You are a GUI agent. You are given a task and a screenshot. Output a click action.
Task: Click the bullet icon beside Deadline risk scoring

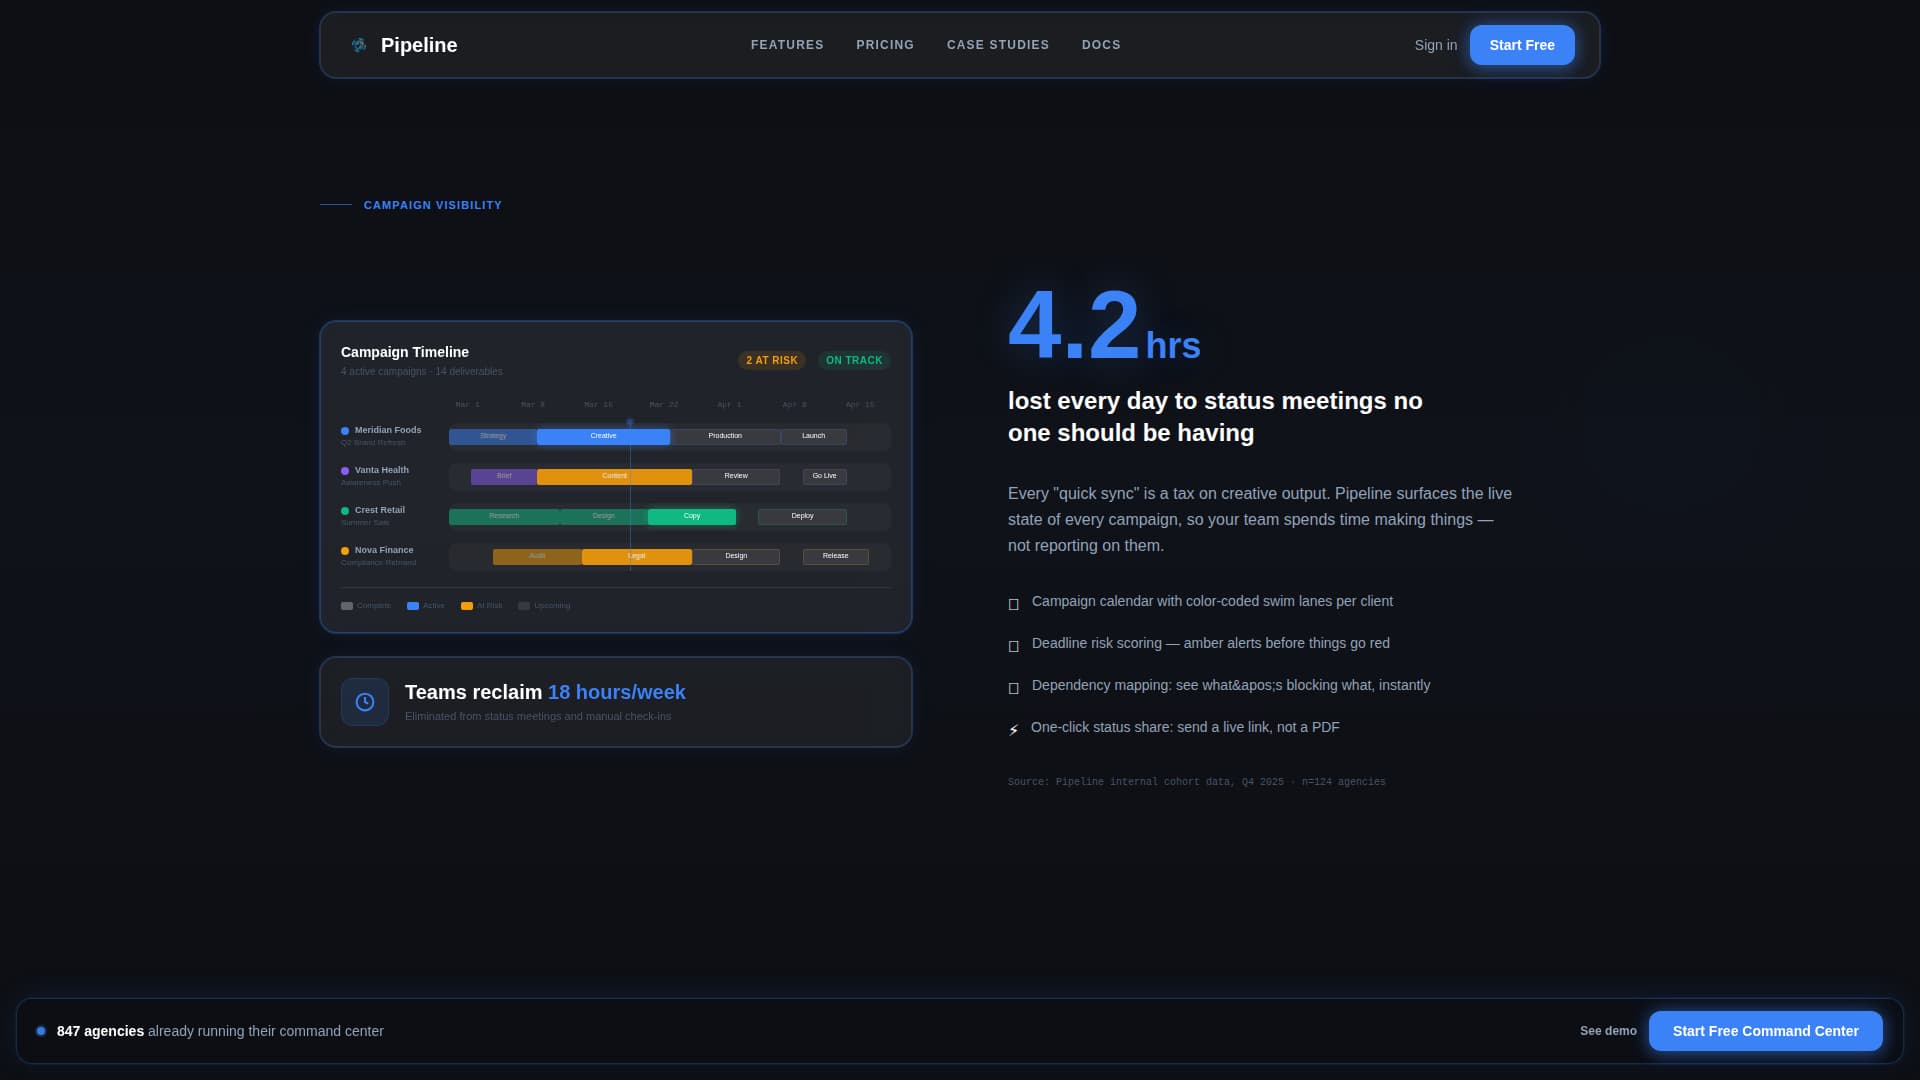pos(1014,646)
